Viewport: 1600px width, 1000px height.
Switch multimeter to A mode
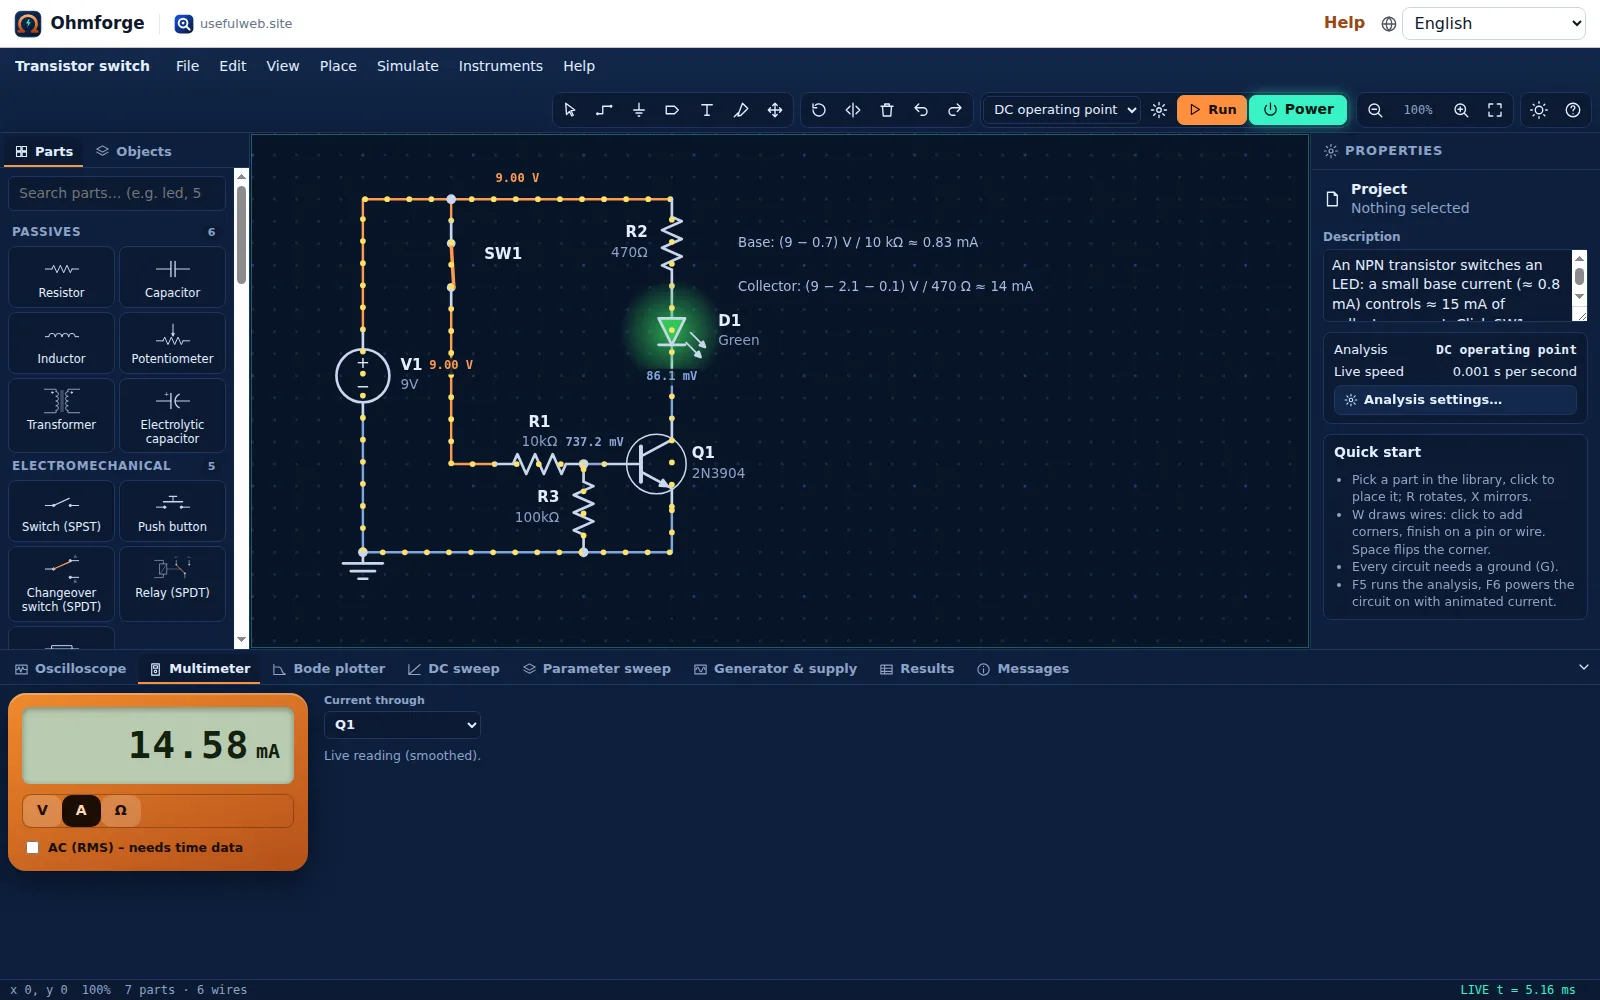(x=81, y=810)
